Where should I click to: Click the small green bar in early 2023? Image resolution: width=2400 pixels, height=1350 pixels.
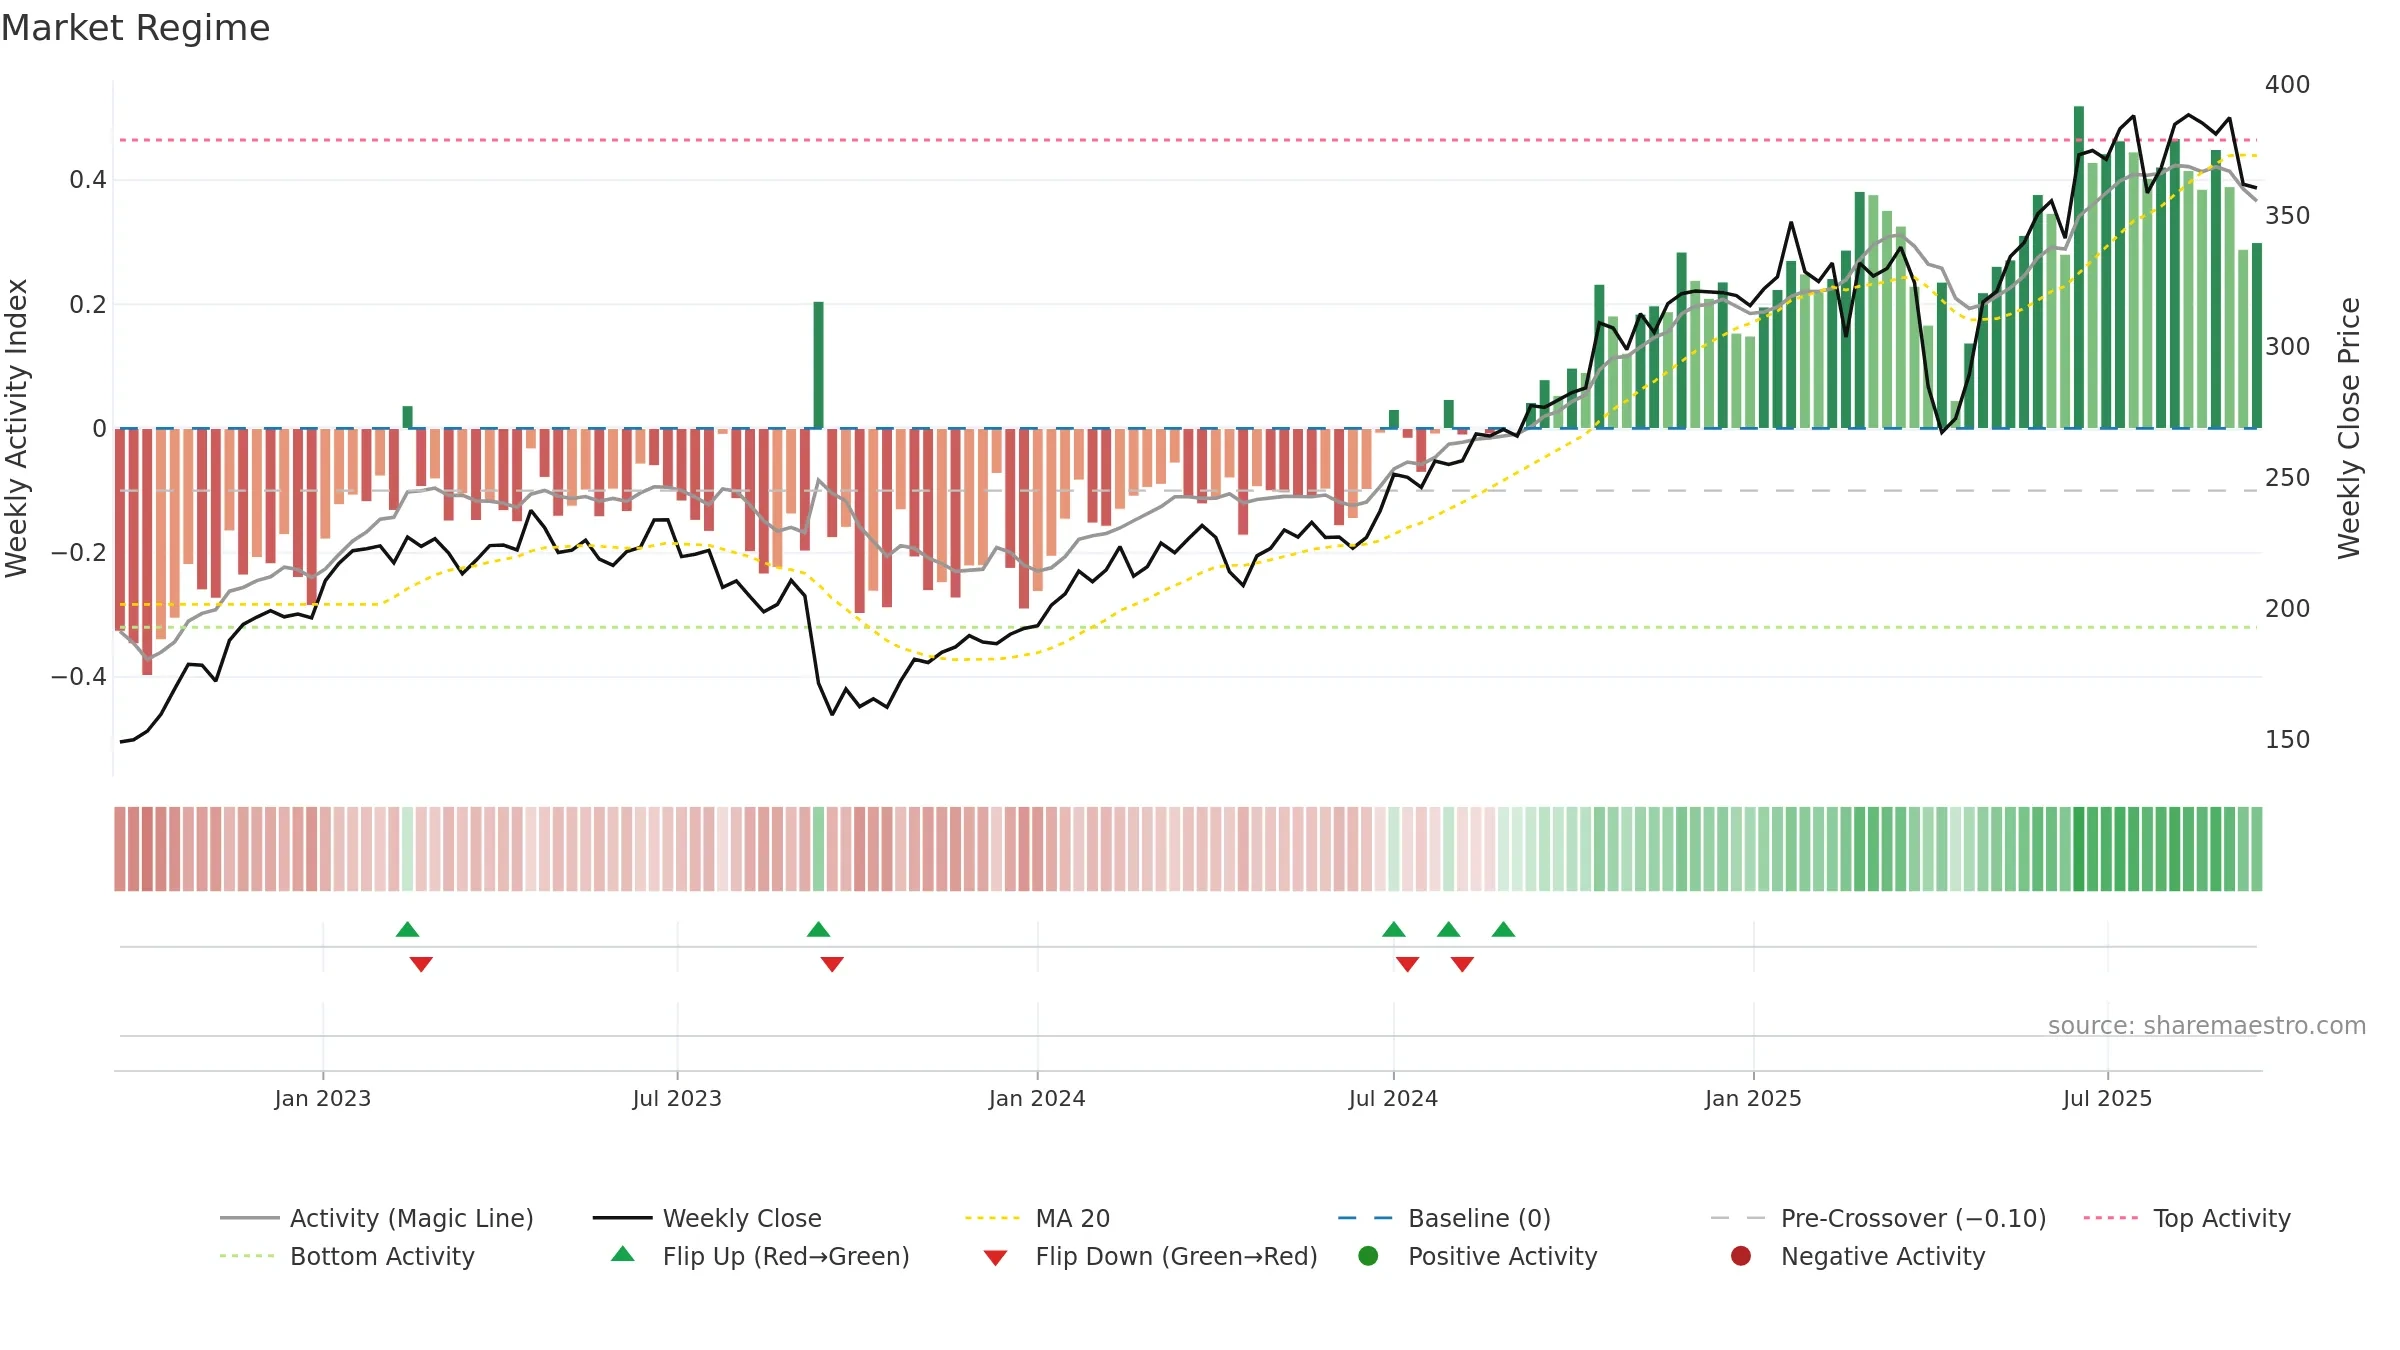407,417
